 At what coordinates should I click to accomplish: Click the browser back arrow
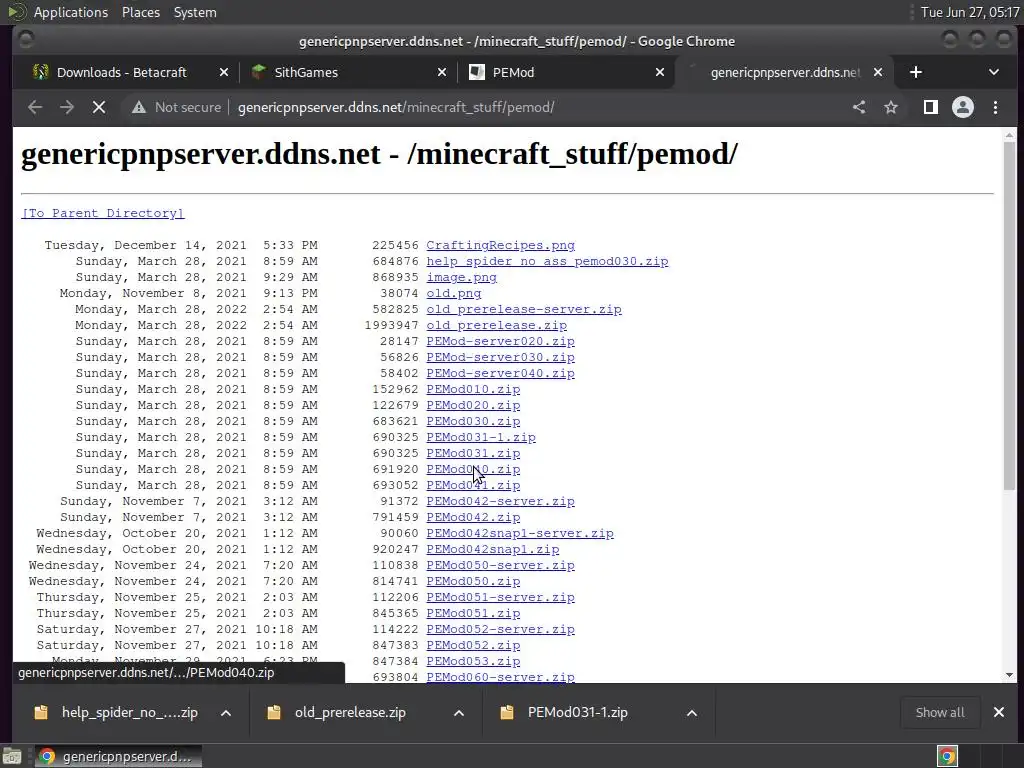point(35,107)
